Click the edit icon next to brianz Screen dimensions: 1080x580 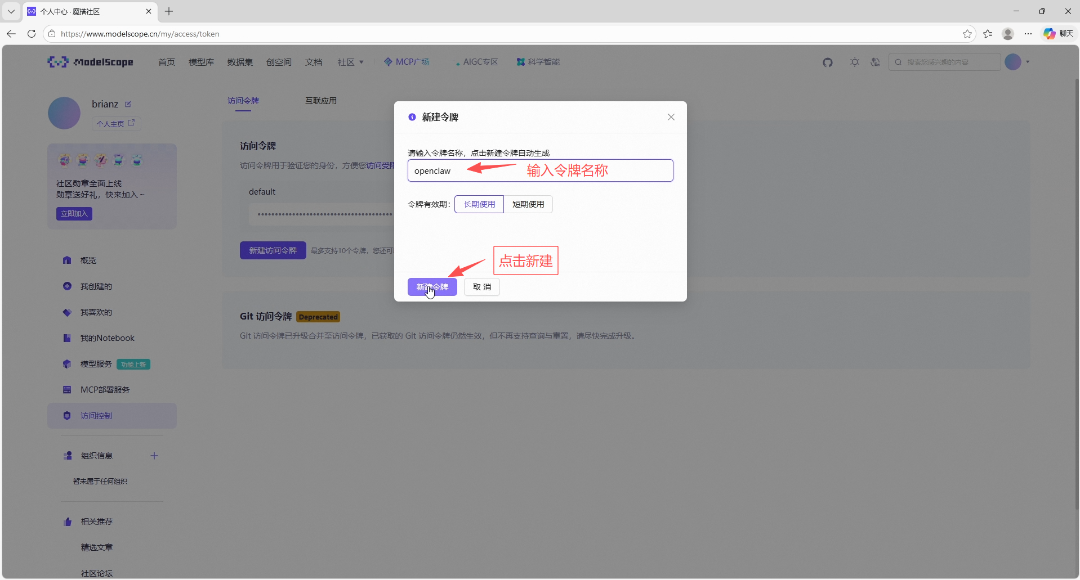point(128,104)
